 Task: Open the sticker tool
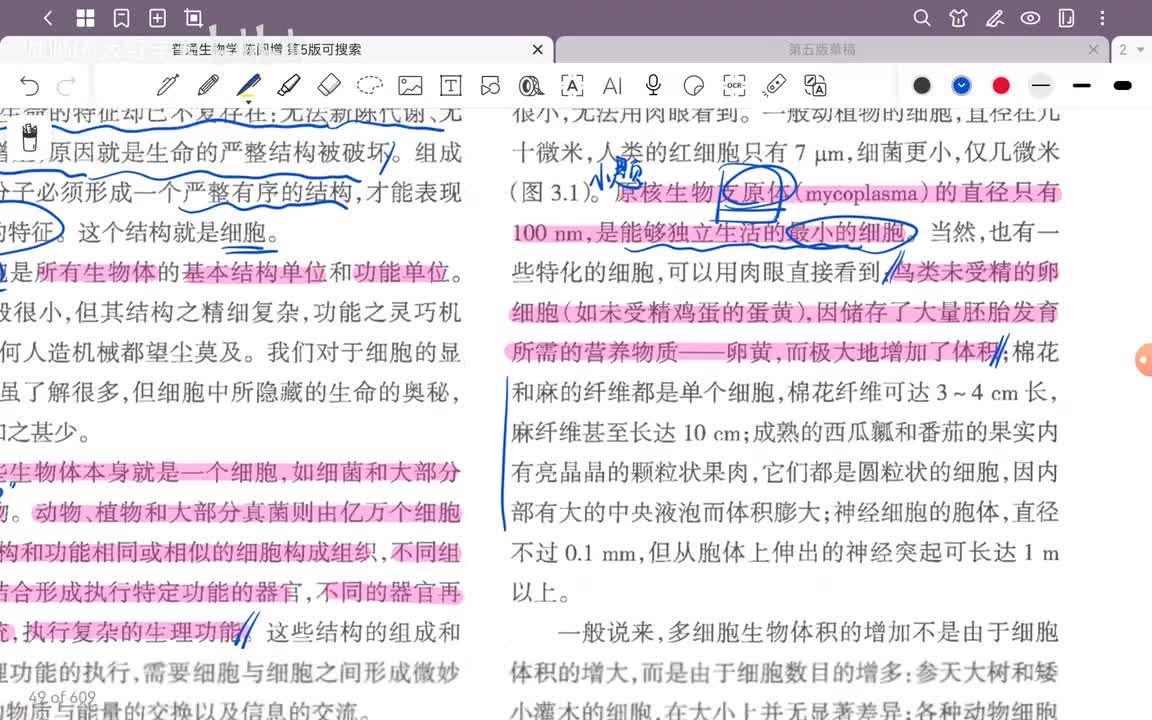[693, 86]
